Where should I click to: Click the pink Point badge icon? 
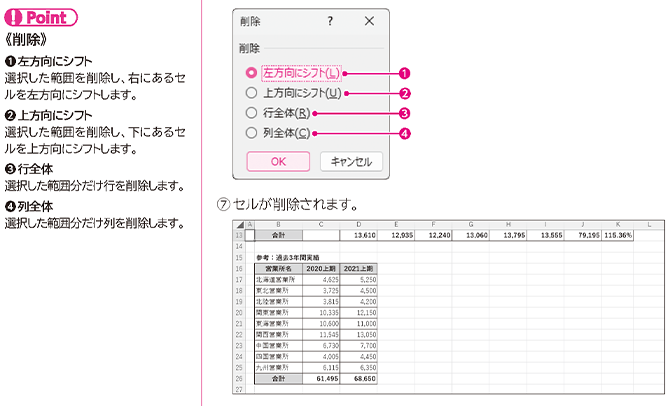click(40, 20)
